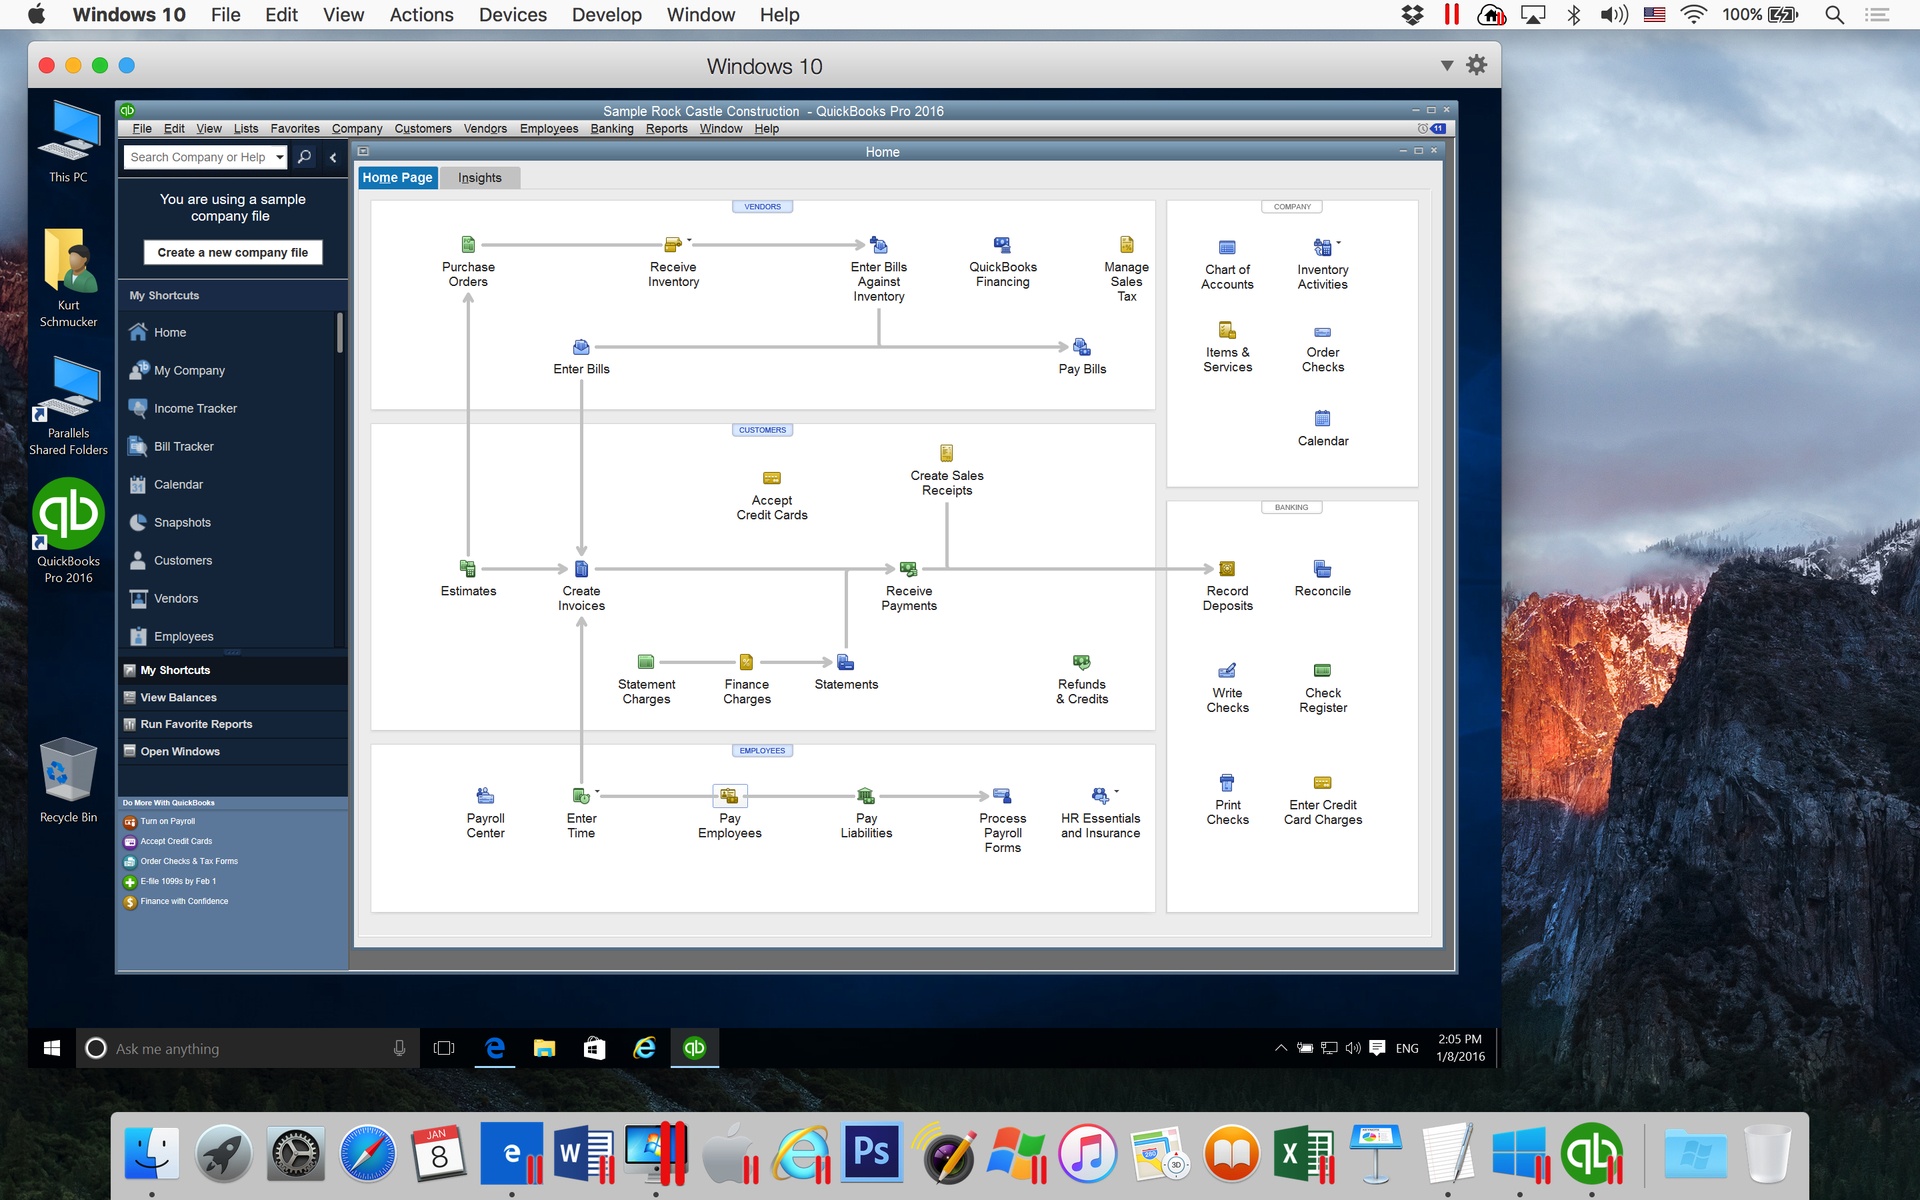
Task: Click the Estimates icon
Action: tap(468, 569)
